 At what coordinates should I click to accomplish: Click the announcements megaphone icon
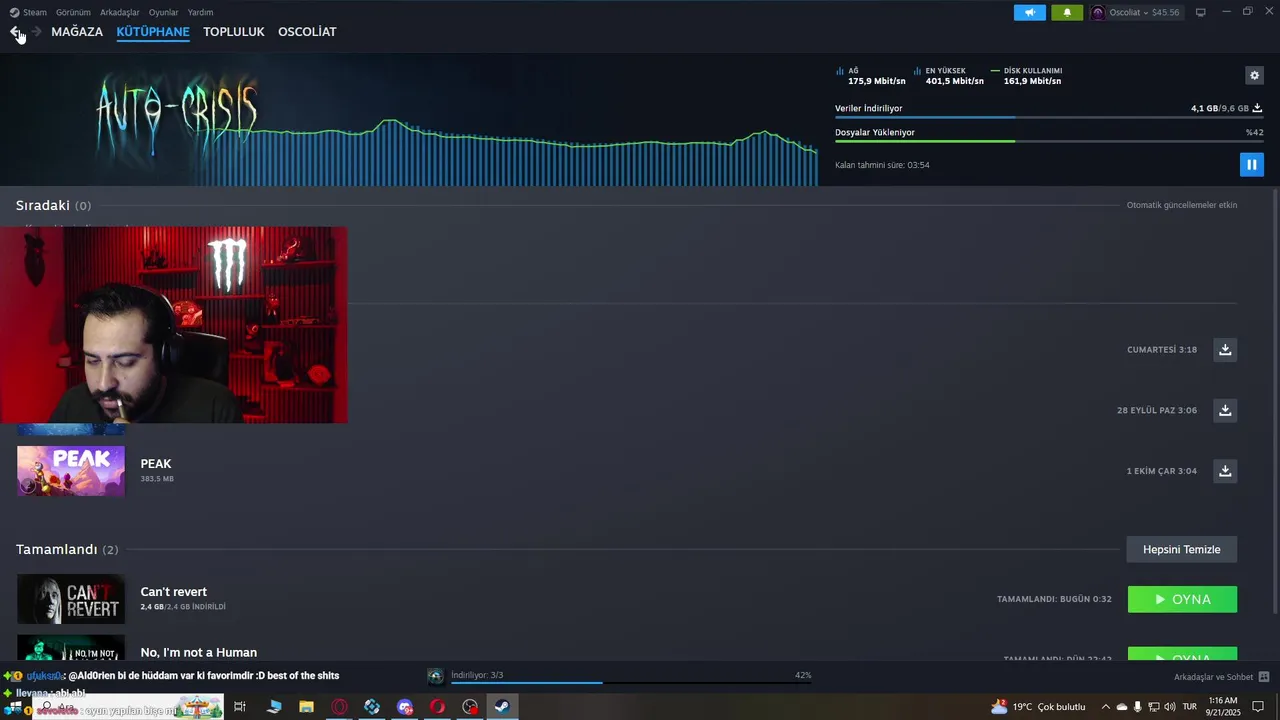pyautogui.click(x=1029, y=12)
